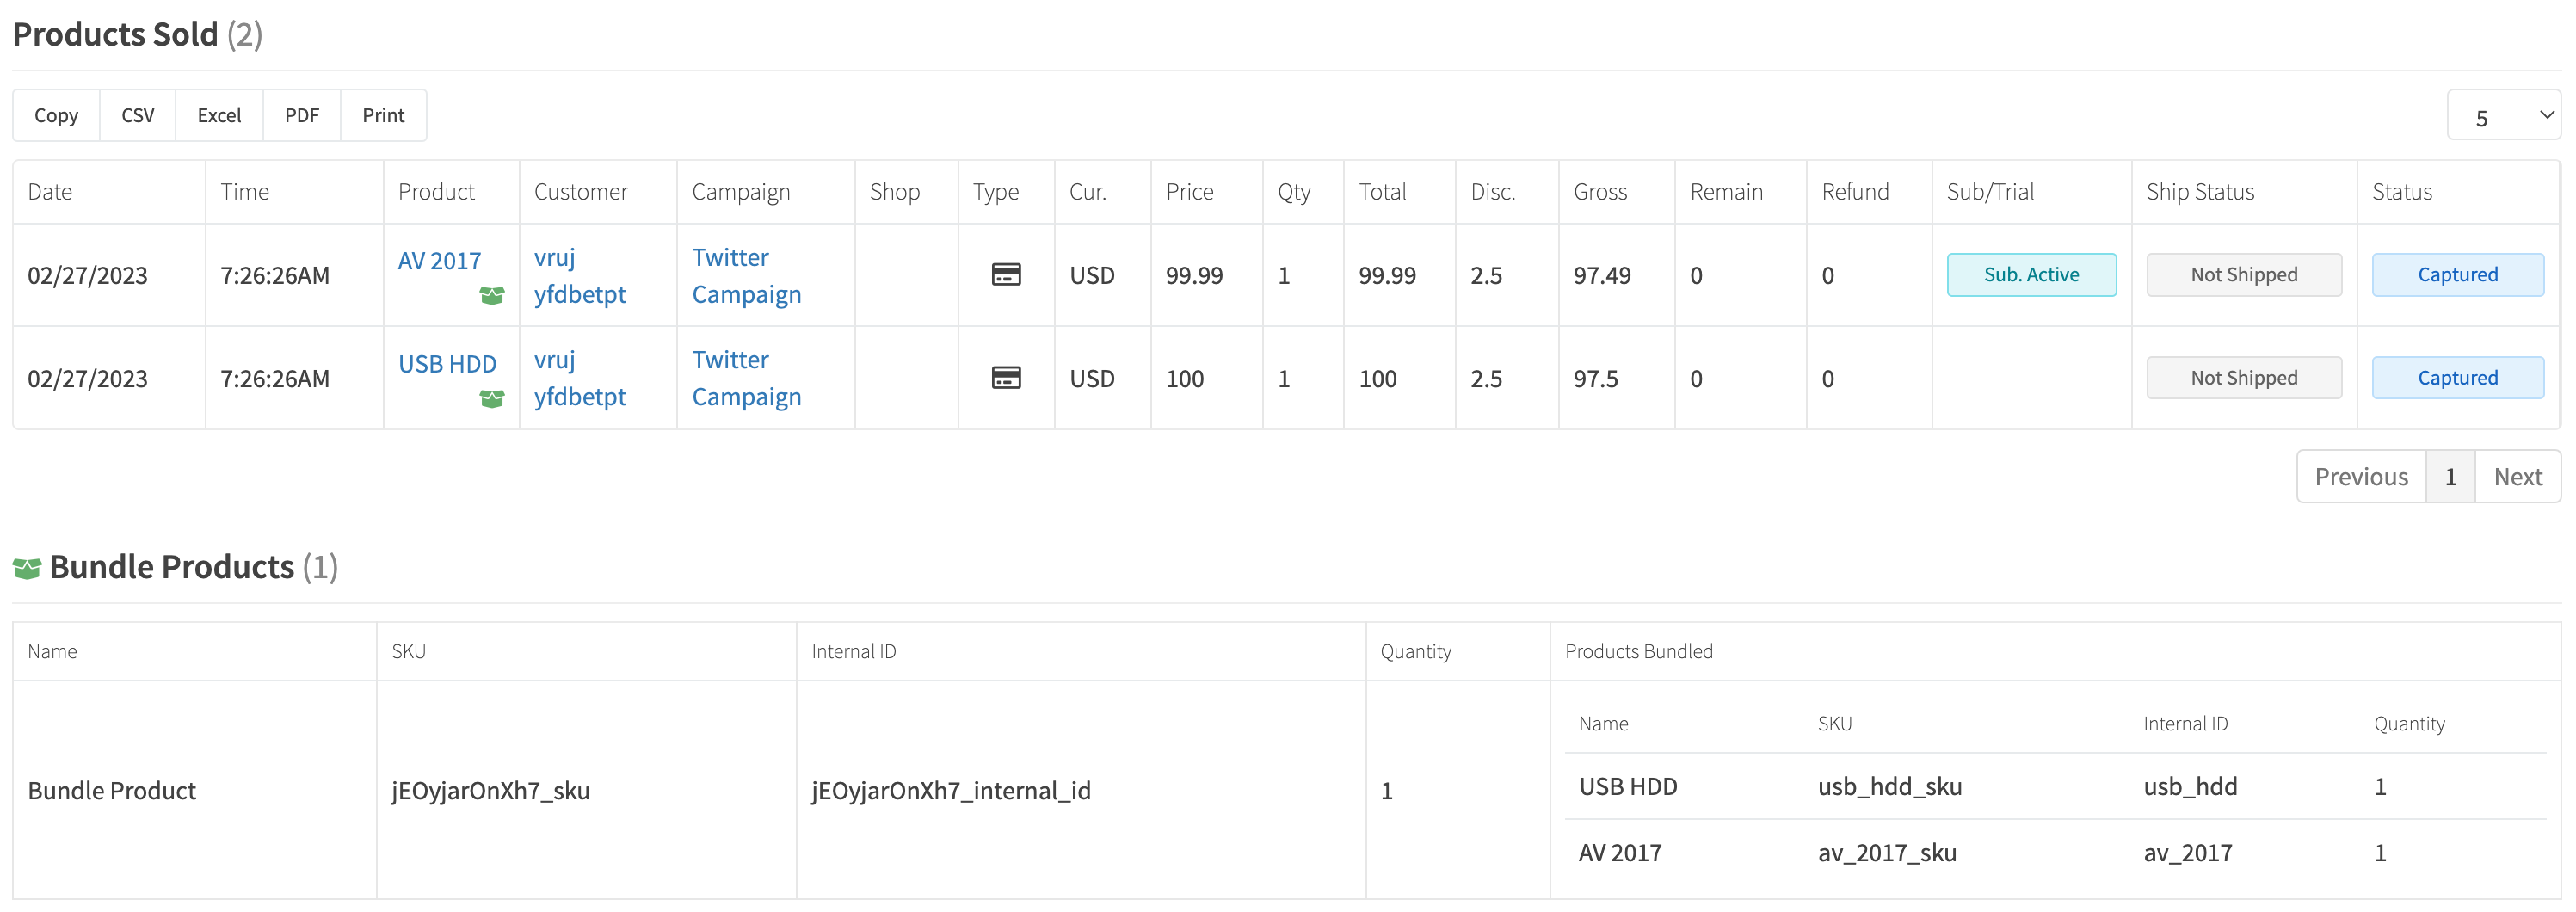The image size is (2576, 912).
Task: Export table as CSV
Action: pyautogui.click(x=138, y=115)
